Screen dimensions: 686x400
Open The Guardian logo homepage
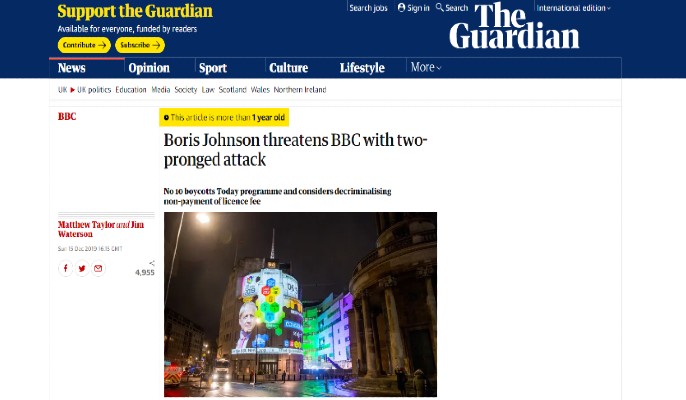(514, 26)
